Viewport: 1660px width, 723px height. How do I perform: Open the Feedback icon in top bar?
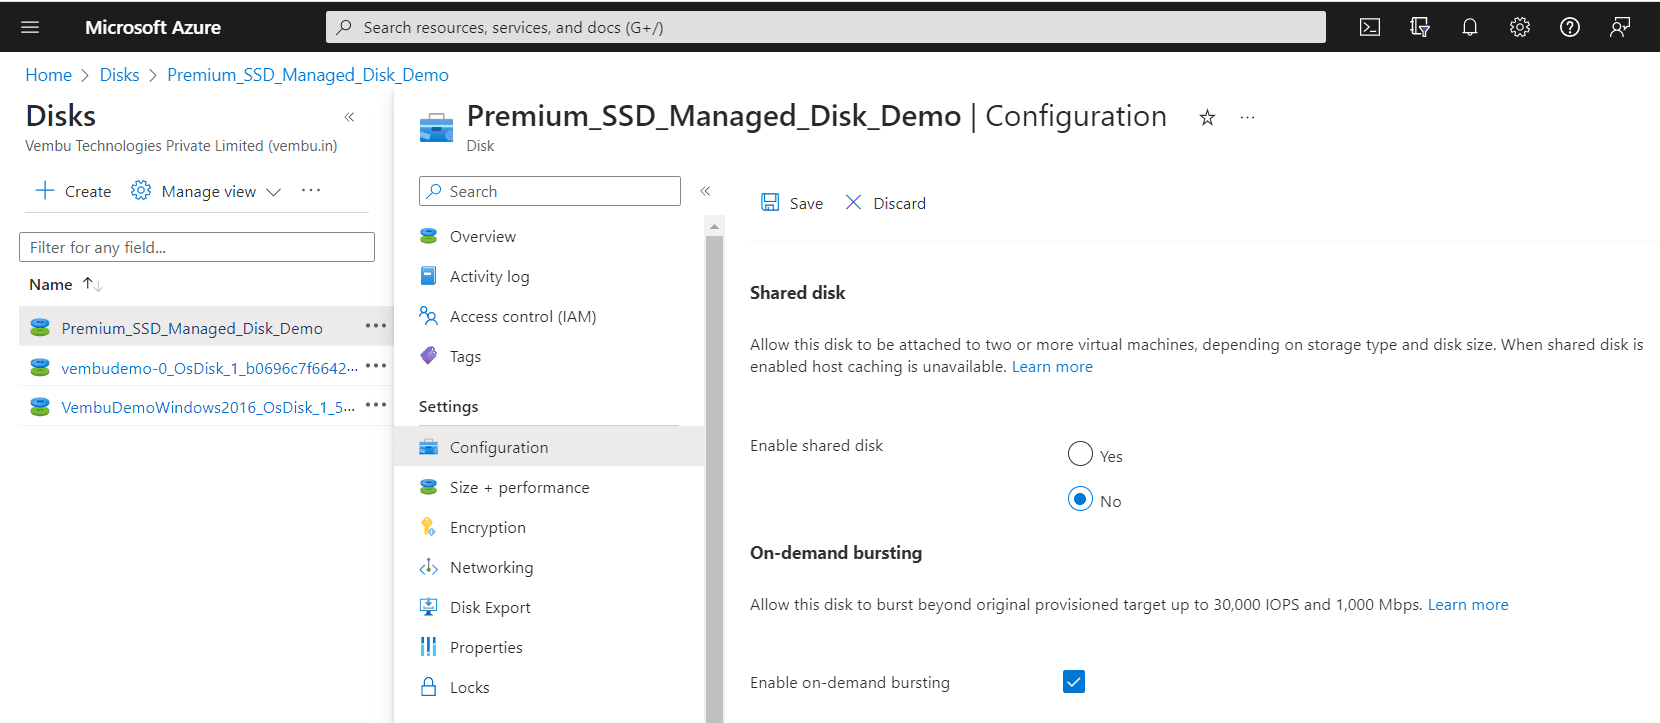tap(1620, 27)
